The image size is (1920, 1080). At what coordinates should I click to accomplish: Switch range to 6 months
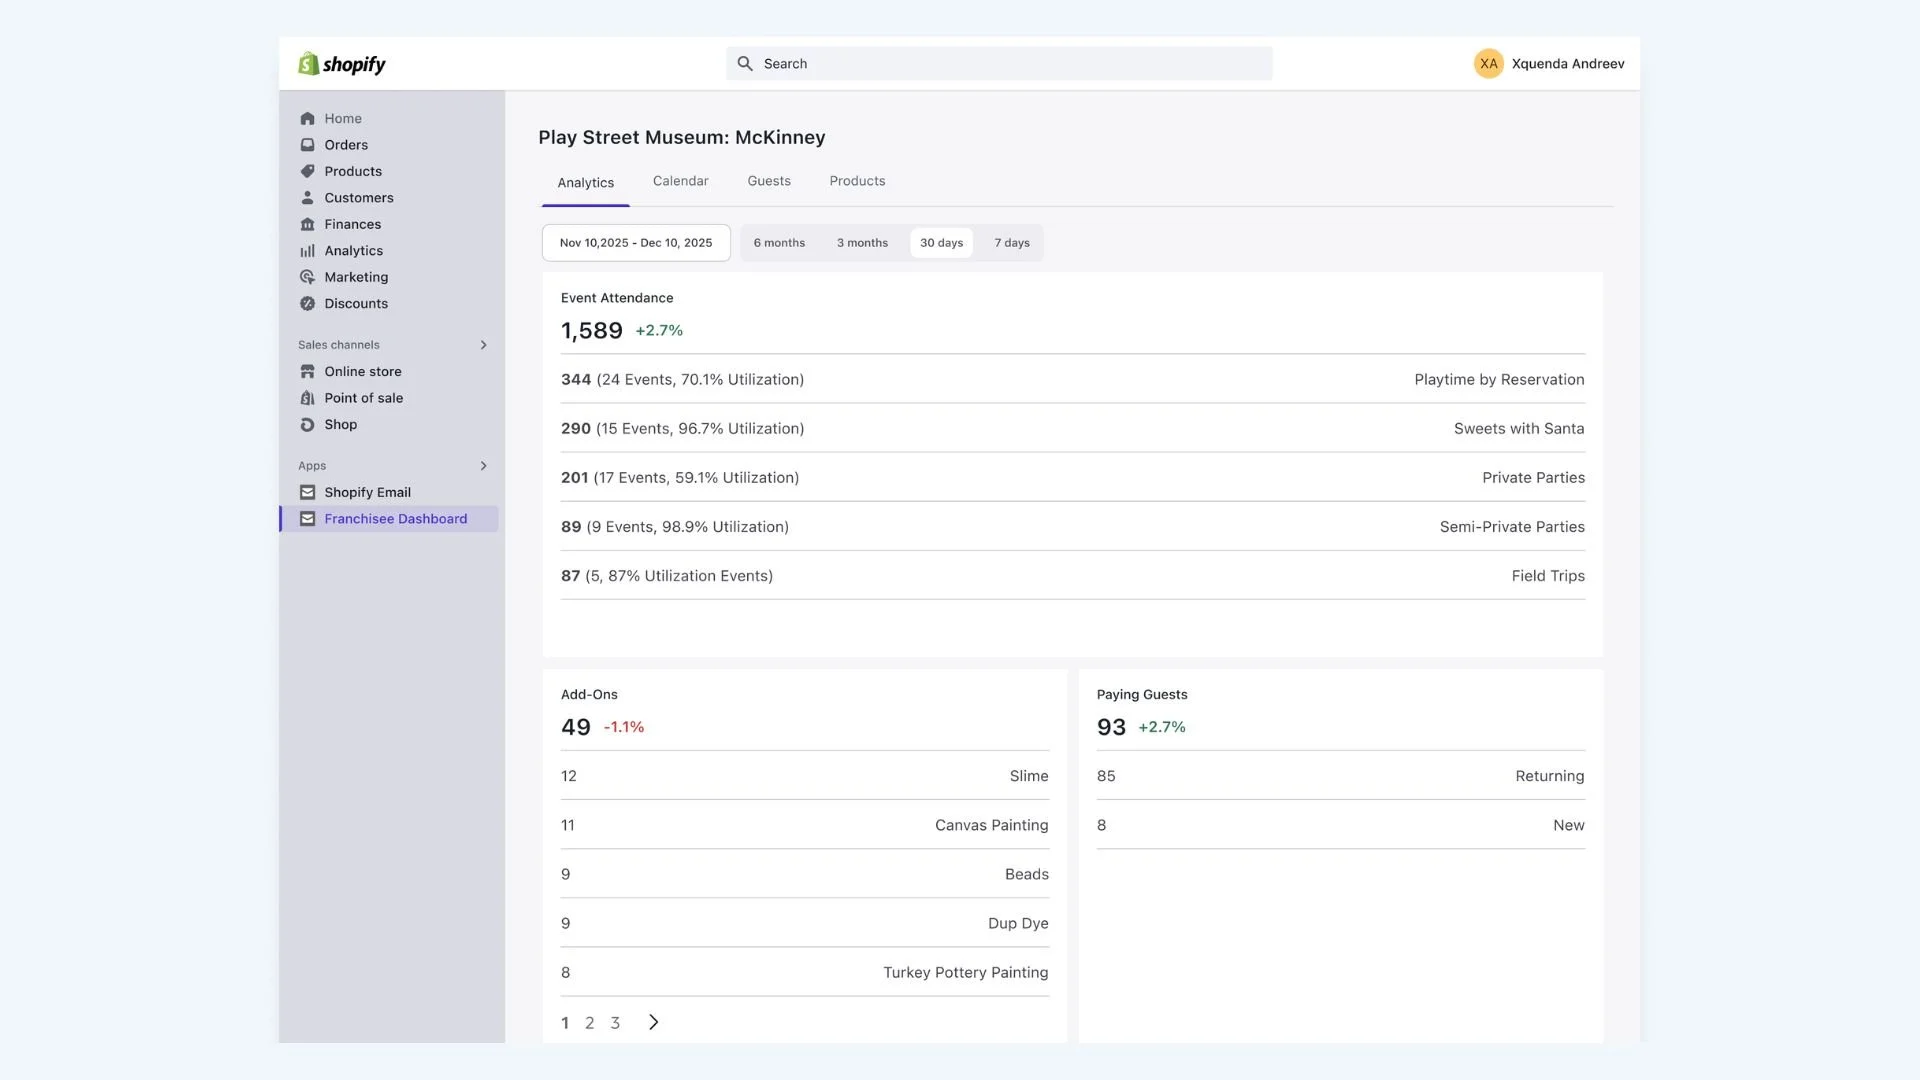[x=779, y=243]
